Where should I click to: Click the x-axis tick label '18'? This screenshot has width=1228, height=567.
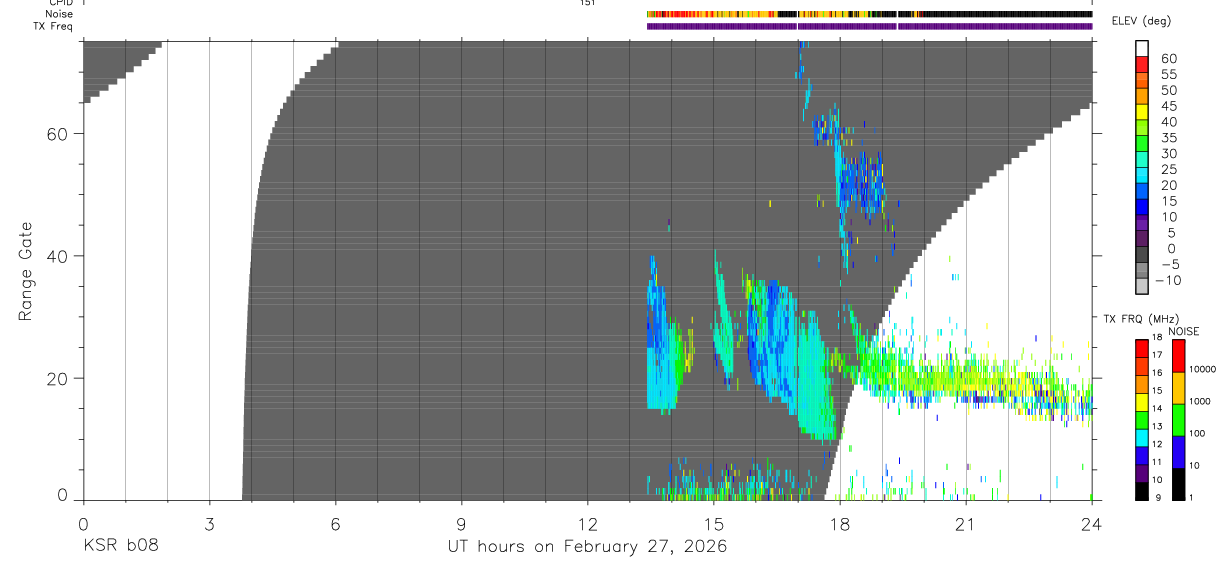coord(839,523)
